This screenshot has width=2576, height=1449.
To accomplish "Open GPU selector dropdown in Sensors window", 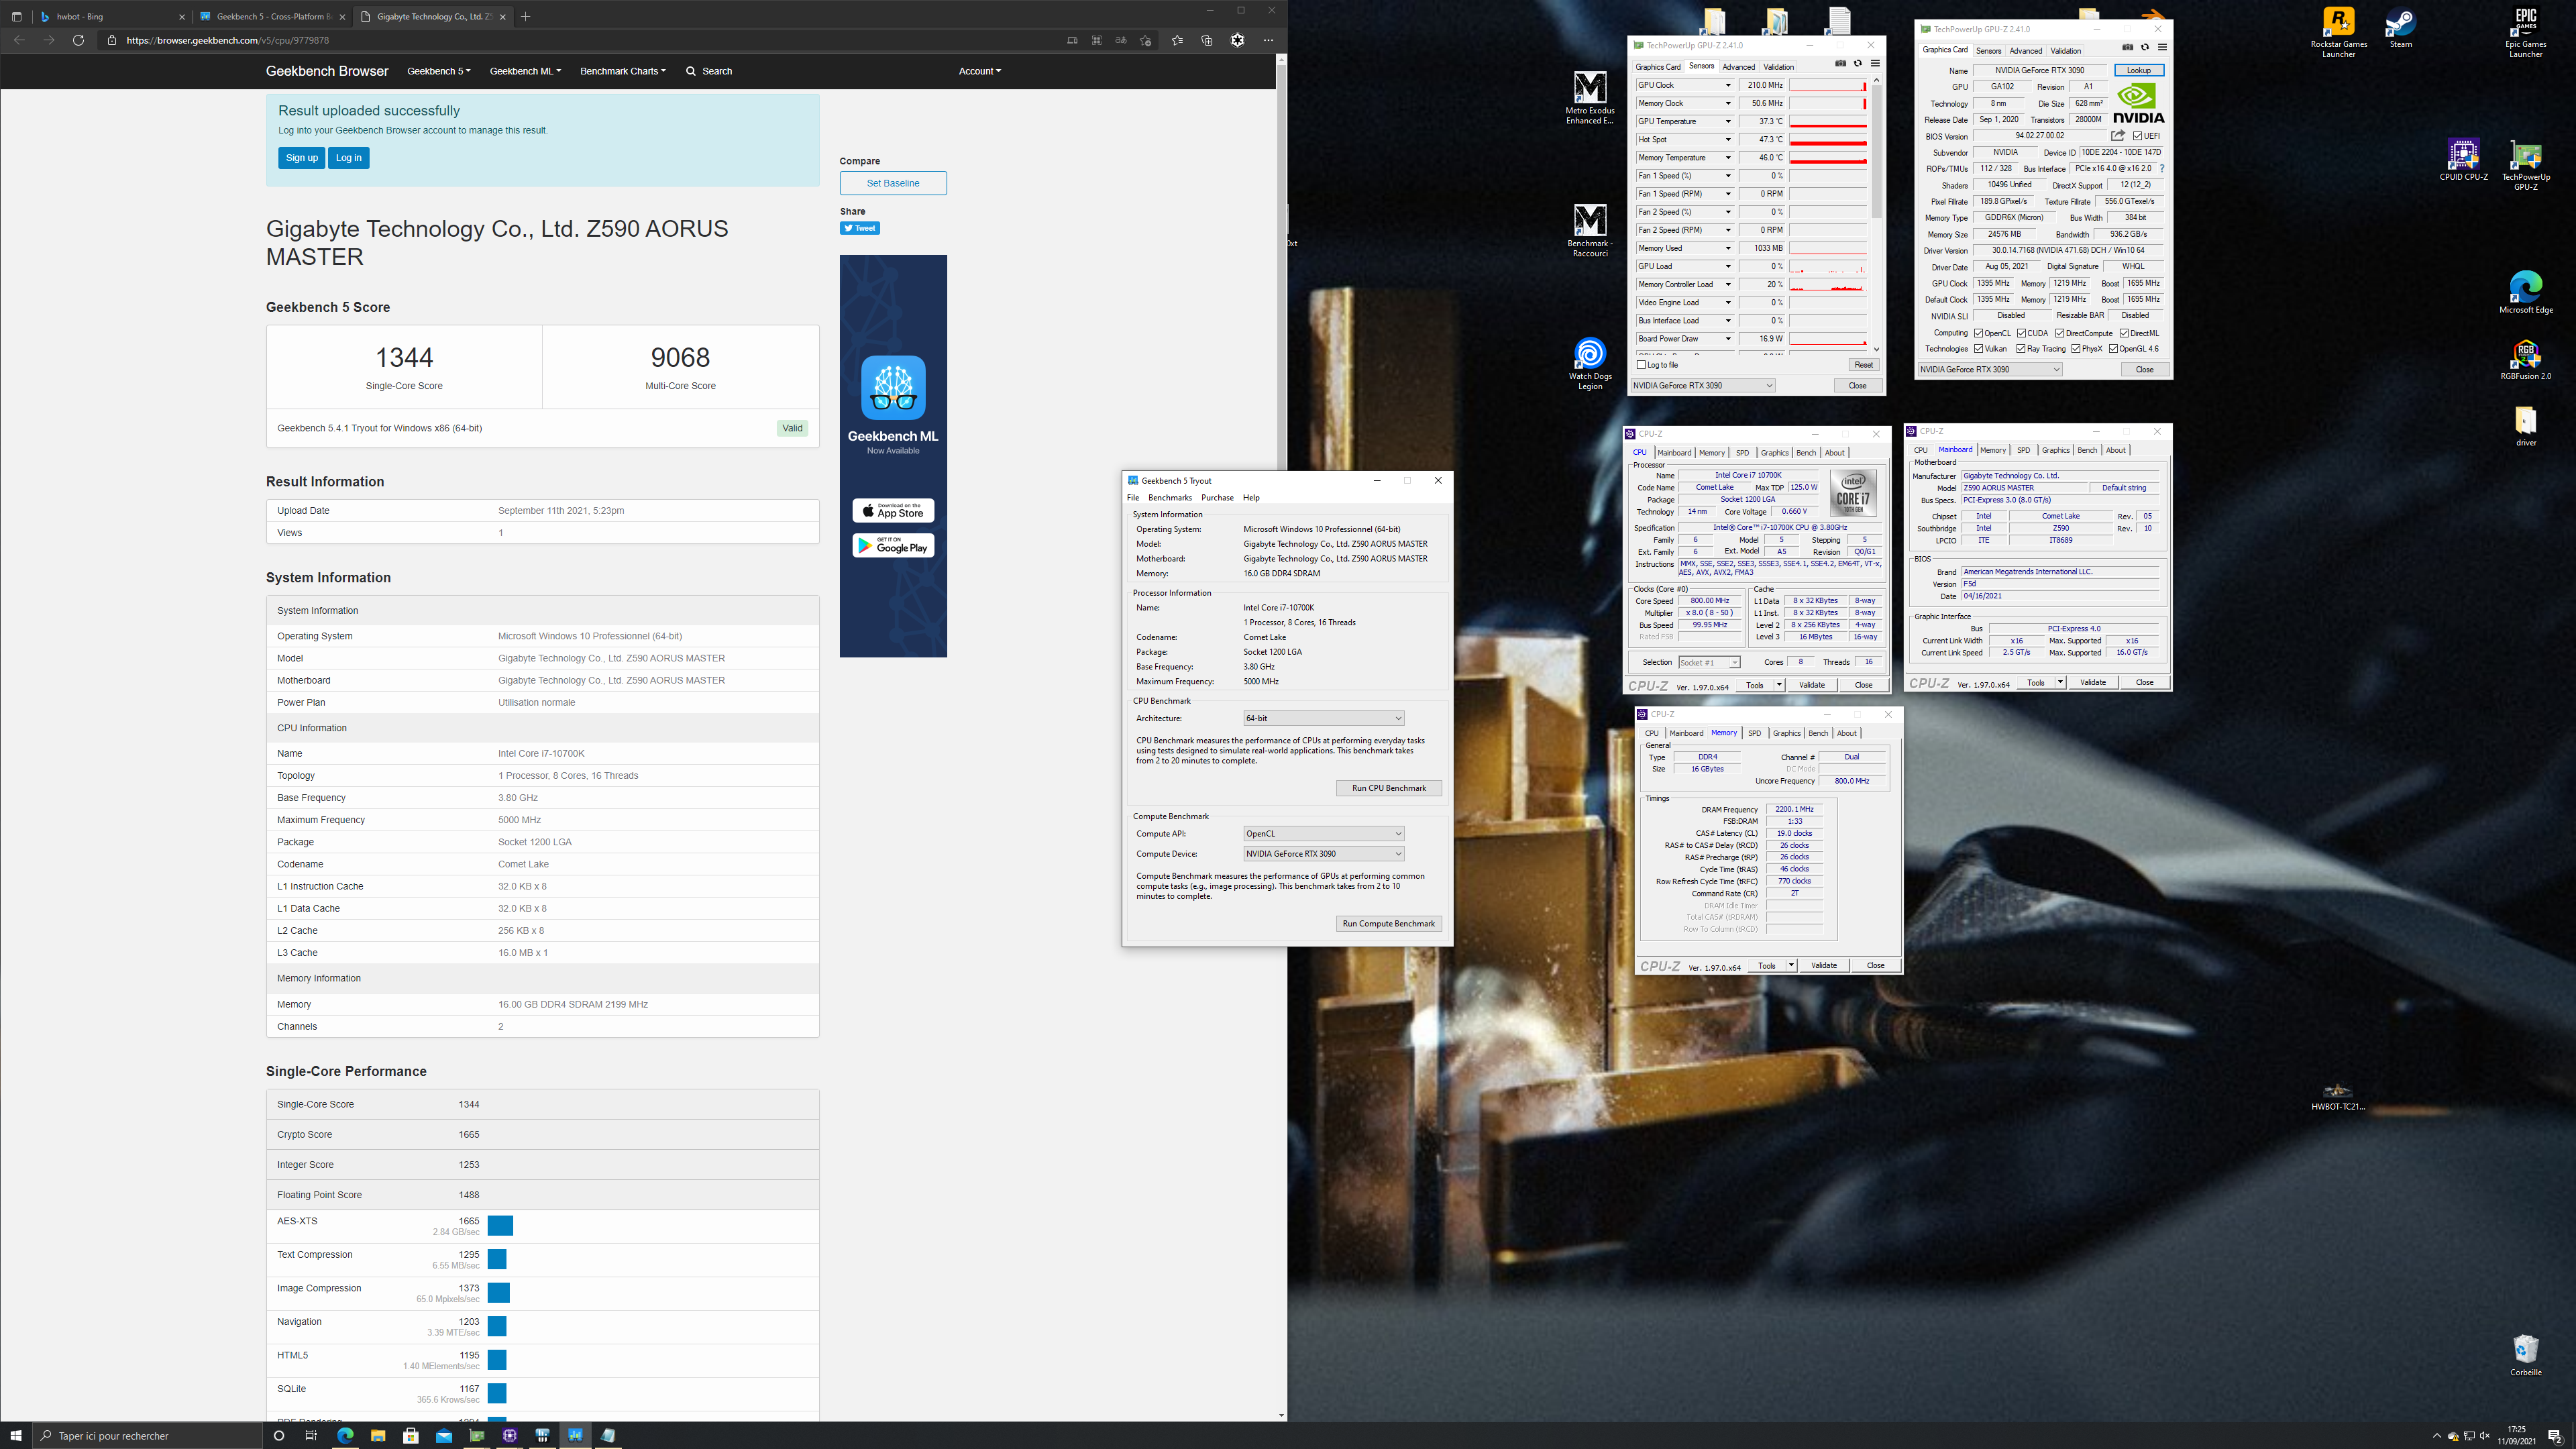I will click(x=1703, y=386).
